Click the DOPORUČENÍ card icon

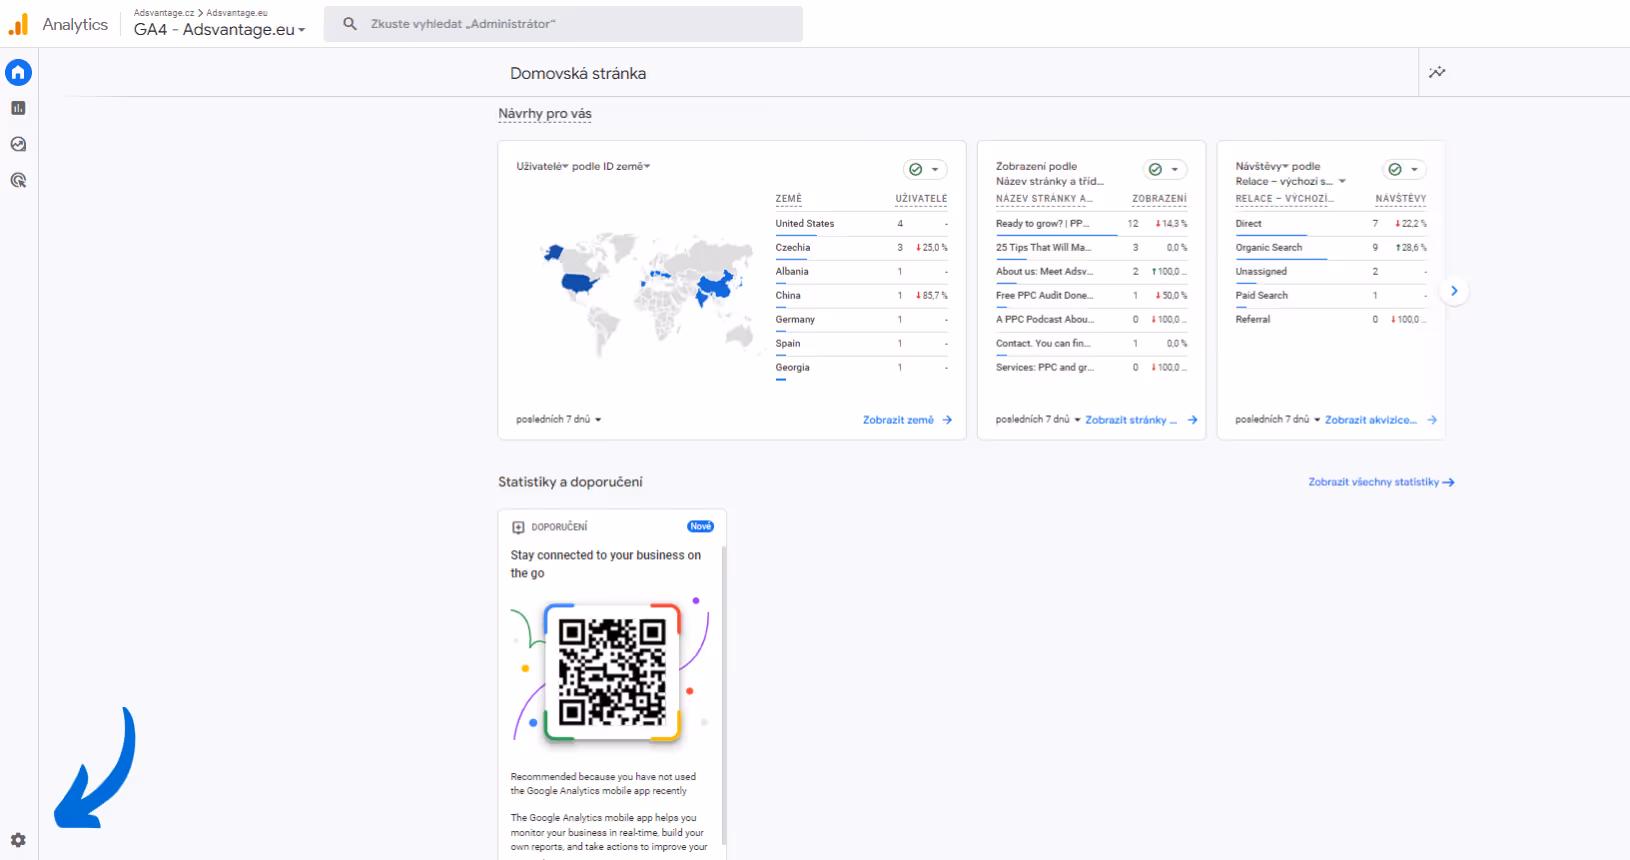[518, 527]
